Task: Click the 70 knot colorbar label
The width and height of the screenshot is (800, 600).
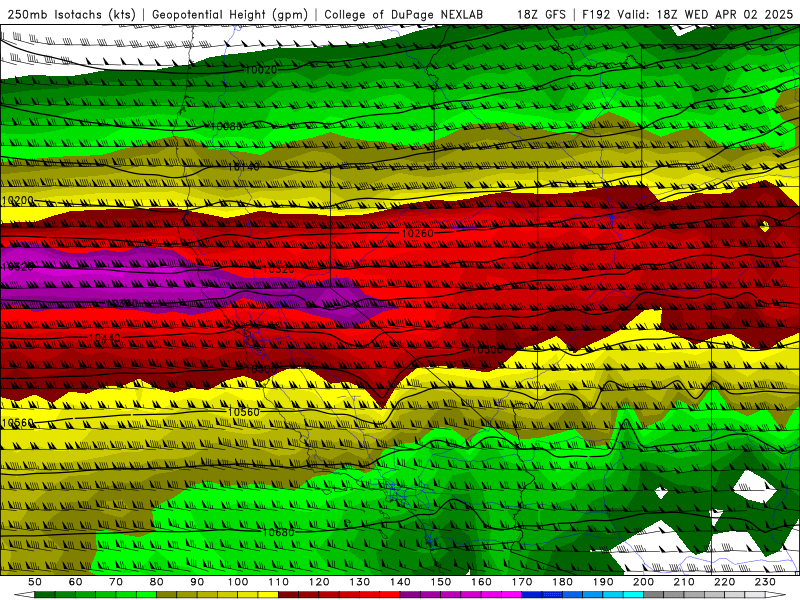Action: 116,582
